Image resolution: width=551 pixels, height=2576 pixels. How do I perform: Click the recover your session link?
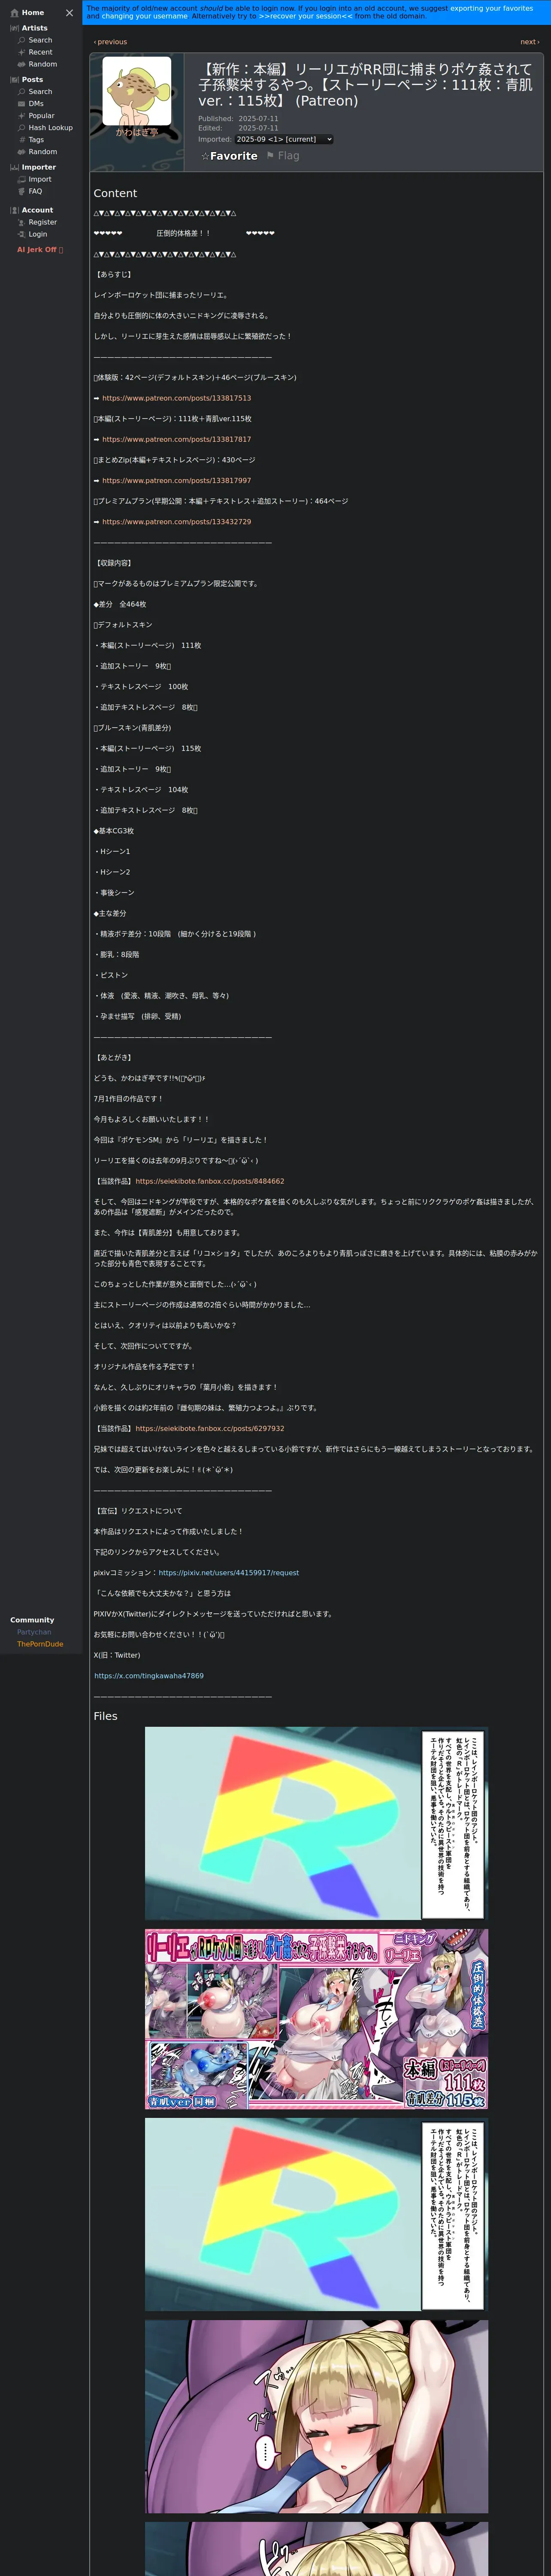click(305, 16)
